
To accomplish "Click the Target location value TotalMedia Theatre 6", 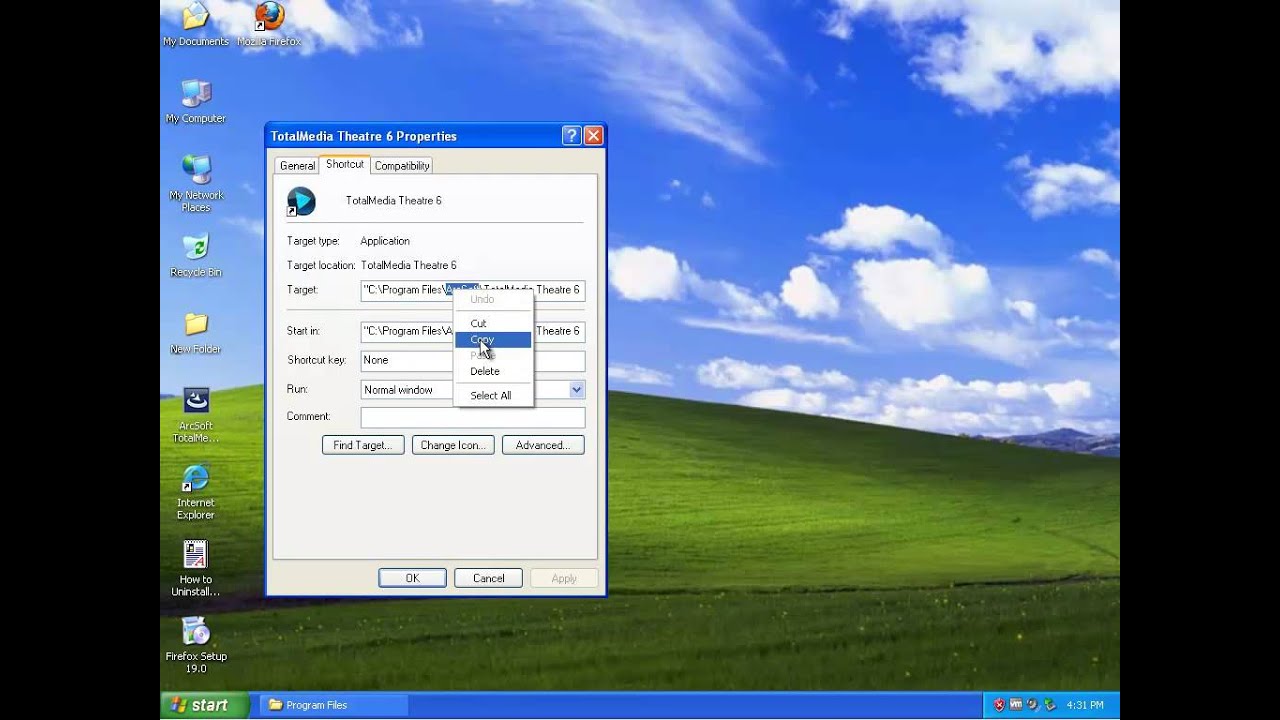I will tap(408, 265).
